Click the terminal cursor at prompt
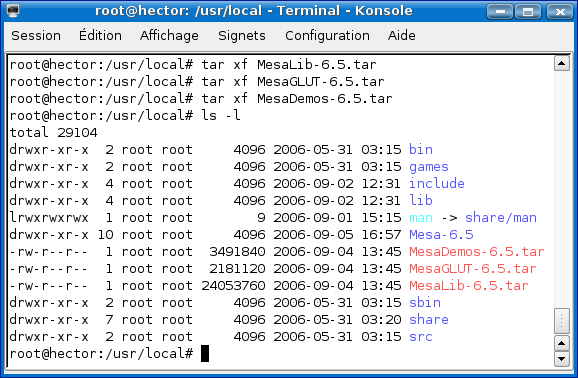 point(205,354)
